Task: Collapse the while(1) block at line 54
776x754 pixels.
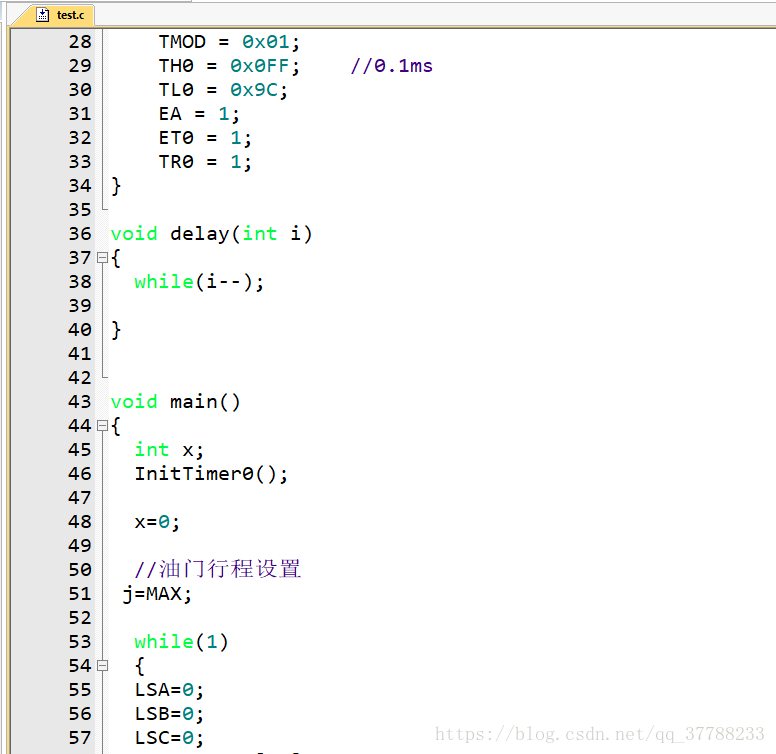Action: 102,665
